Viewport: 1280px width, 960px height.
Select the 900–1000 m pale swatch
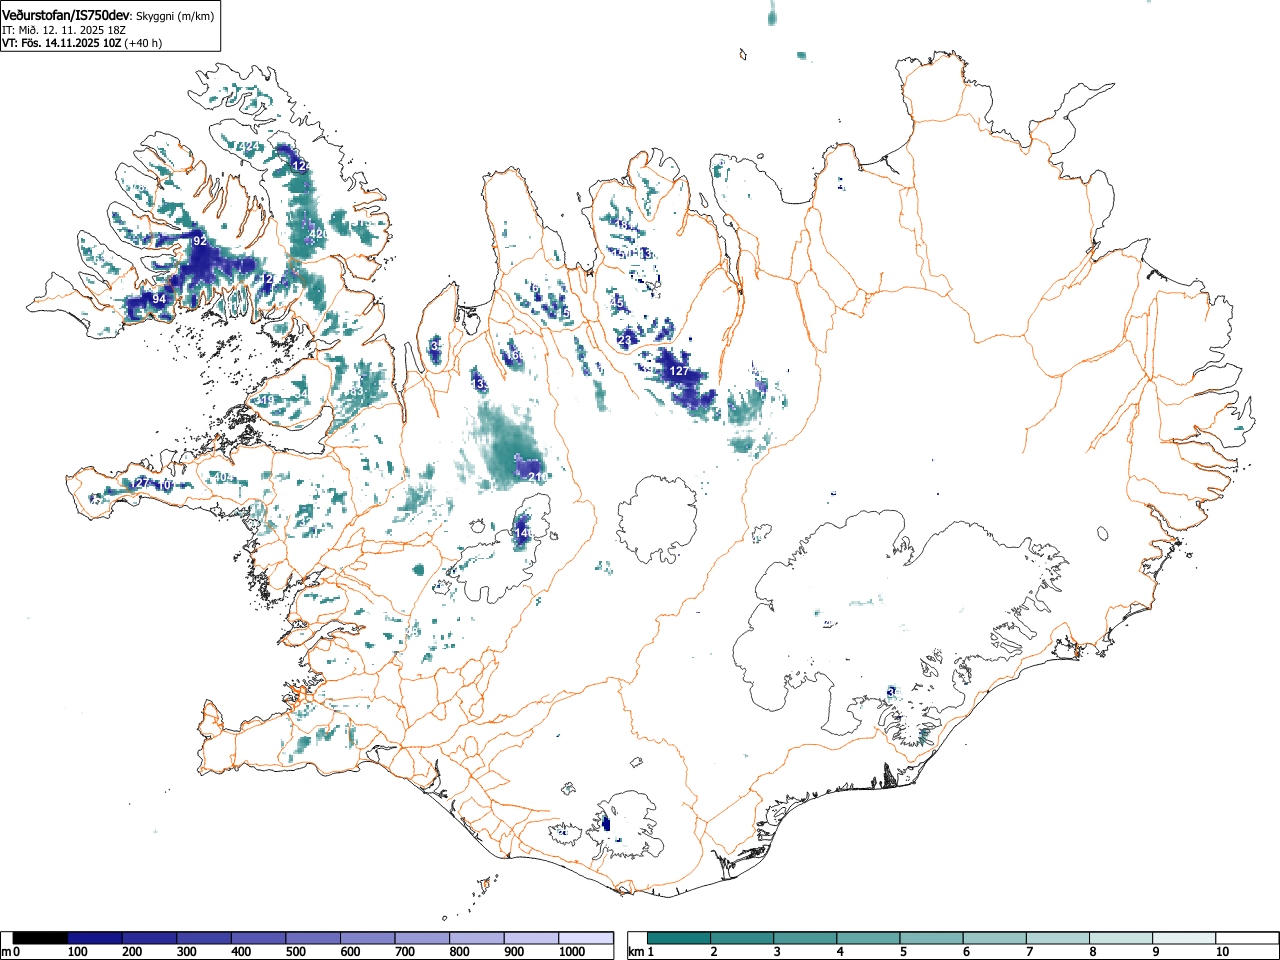pos(532,938)
